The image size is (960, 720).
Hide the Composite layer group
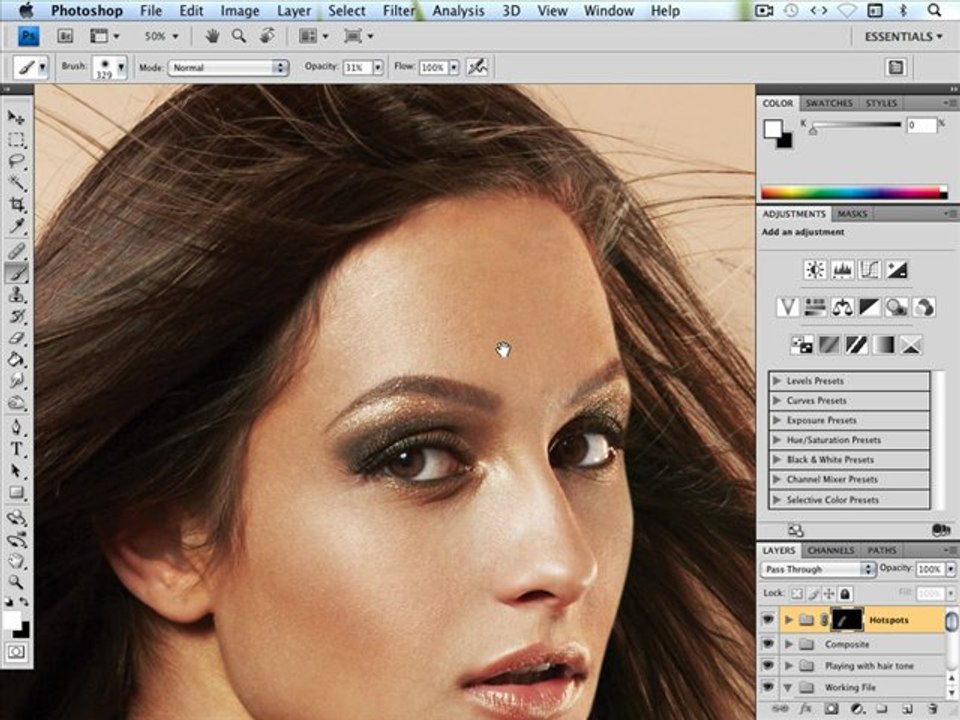[x=768, y=644]
